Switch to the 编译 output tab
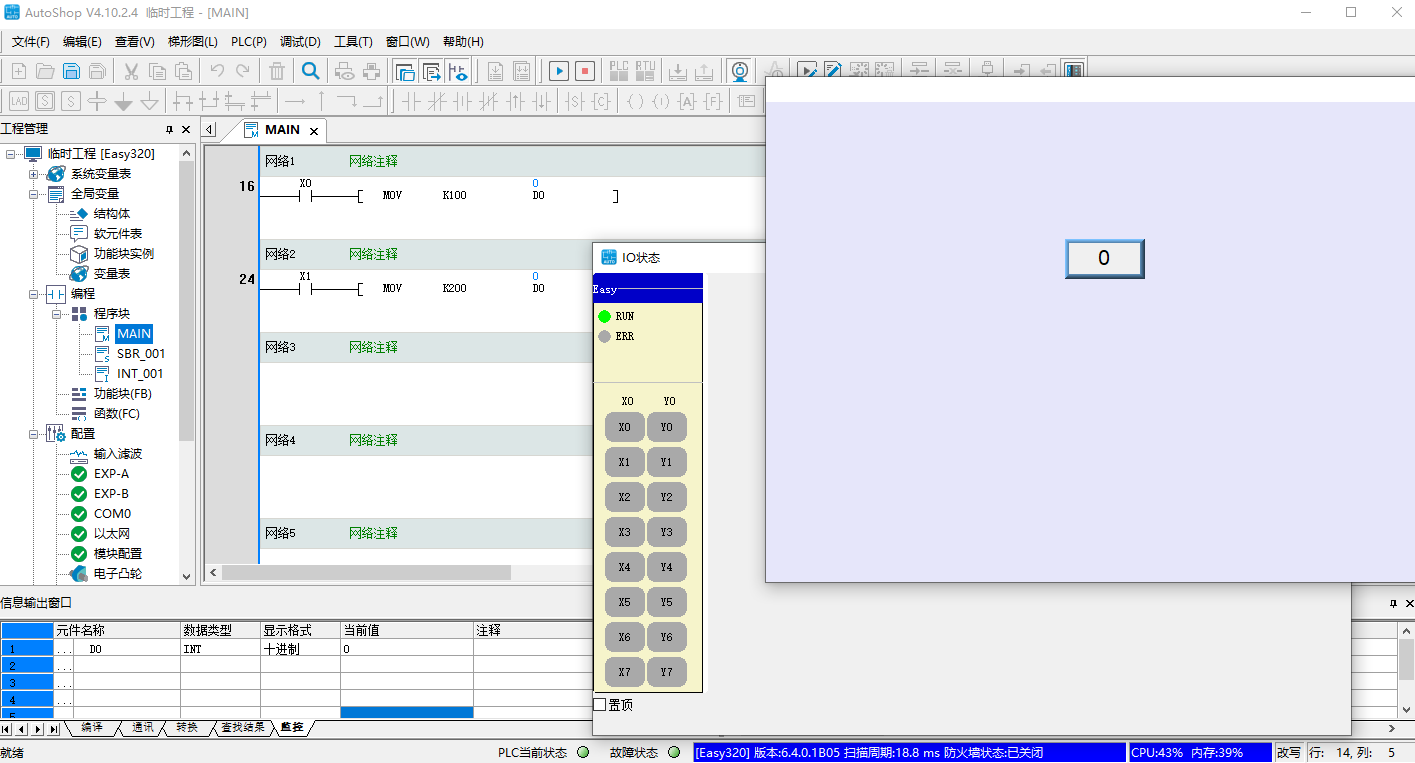This screenshot has height=763, width=1415. [x=91, y=727]
